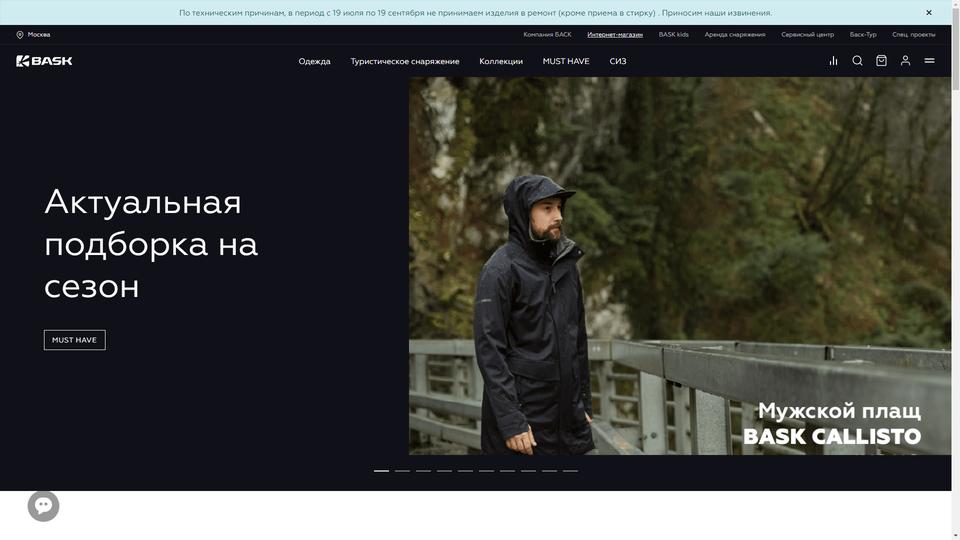
Task: Open the hamburger menu icon
Action: tap(929, 61)
